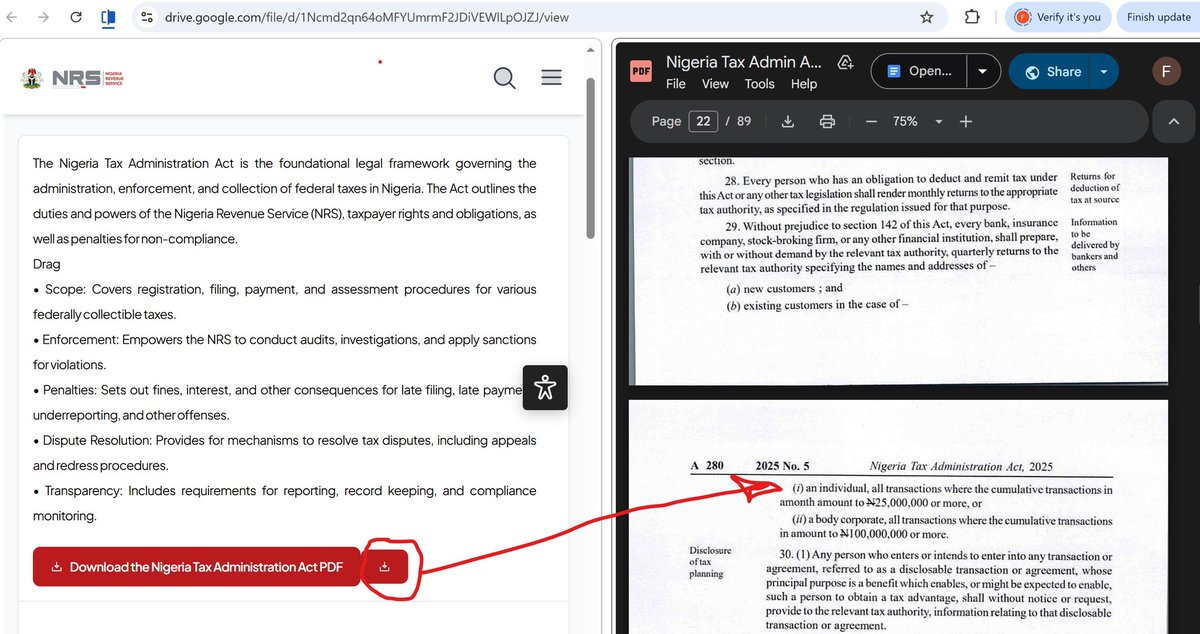The height and width of the screenshot is (634, 1200).
Task: Reload the page with refresh icon
Action: (x=76, y=17)
